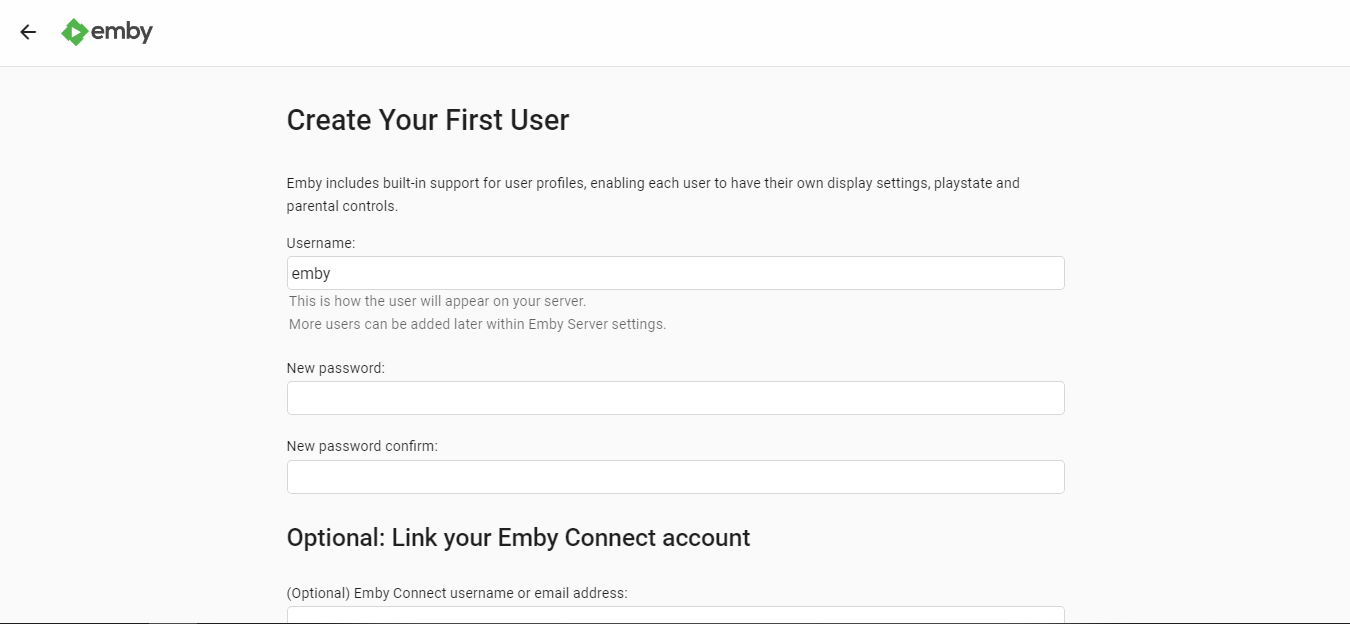Click the Emby Connect username or email field
This screenshot has height=624, width=1350.
(675, 614)
